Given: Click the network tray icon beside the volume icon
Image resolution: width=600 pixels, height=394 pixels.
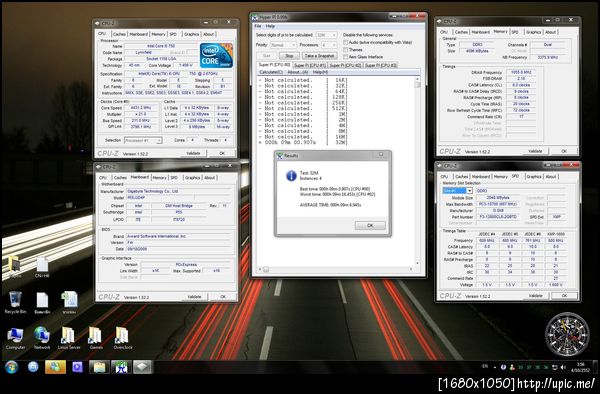Looking at the screenshot, I should (554, 367).
